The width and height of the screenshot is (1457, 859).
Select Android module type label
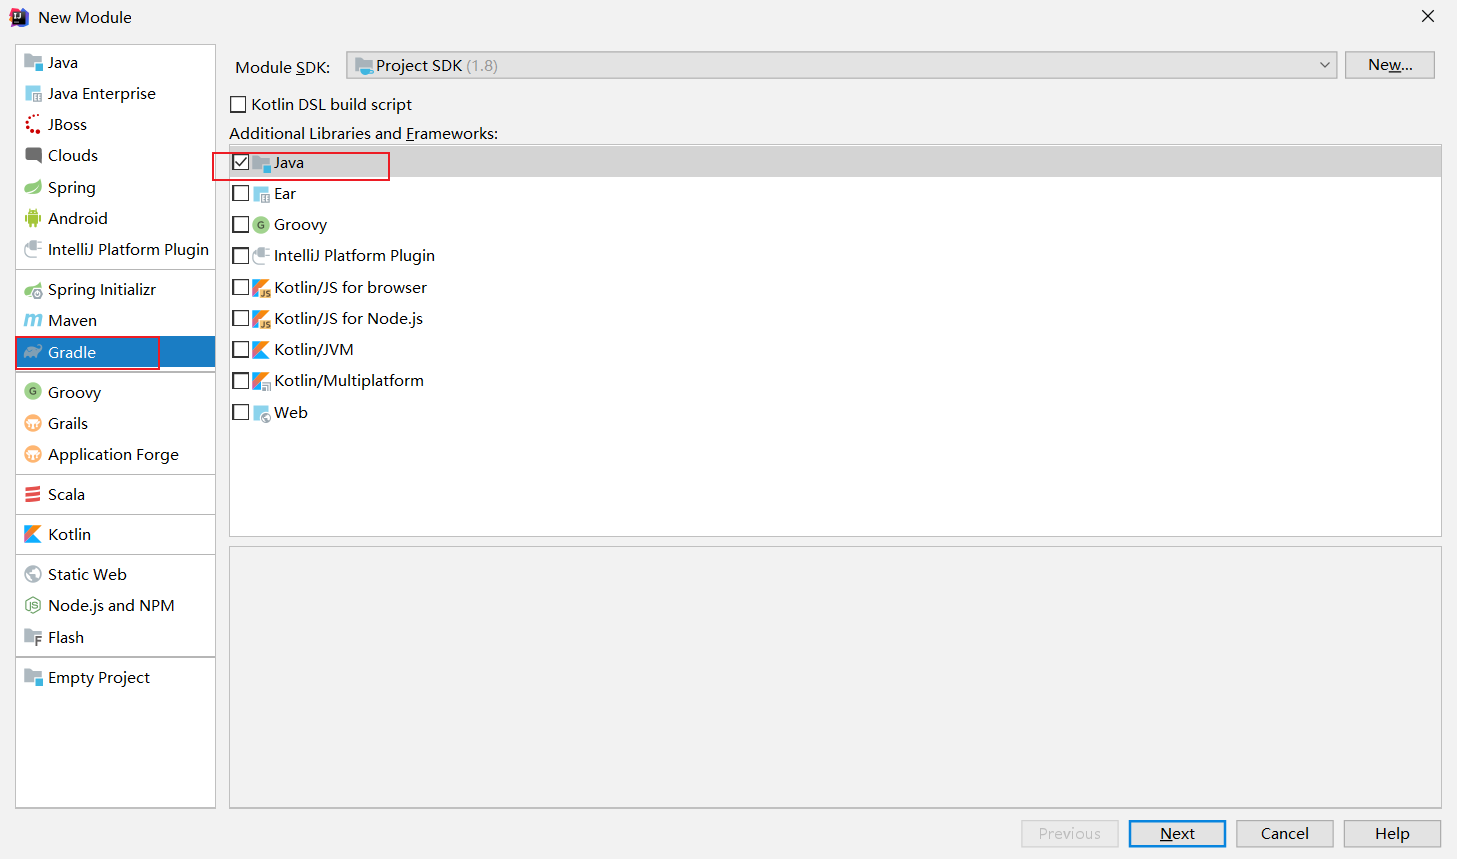(78, 219)
